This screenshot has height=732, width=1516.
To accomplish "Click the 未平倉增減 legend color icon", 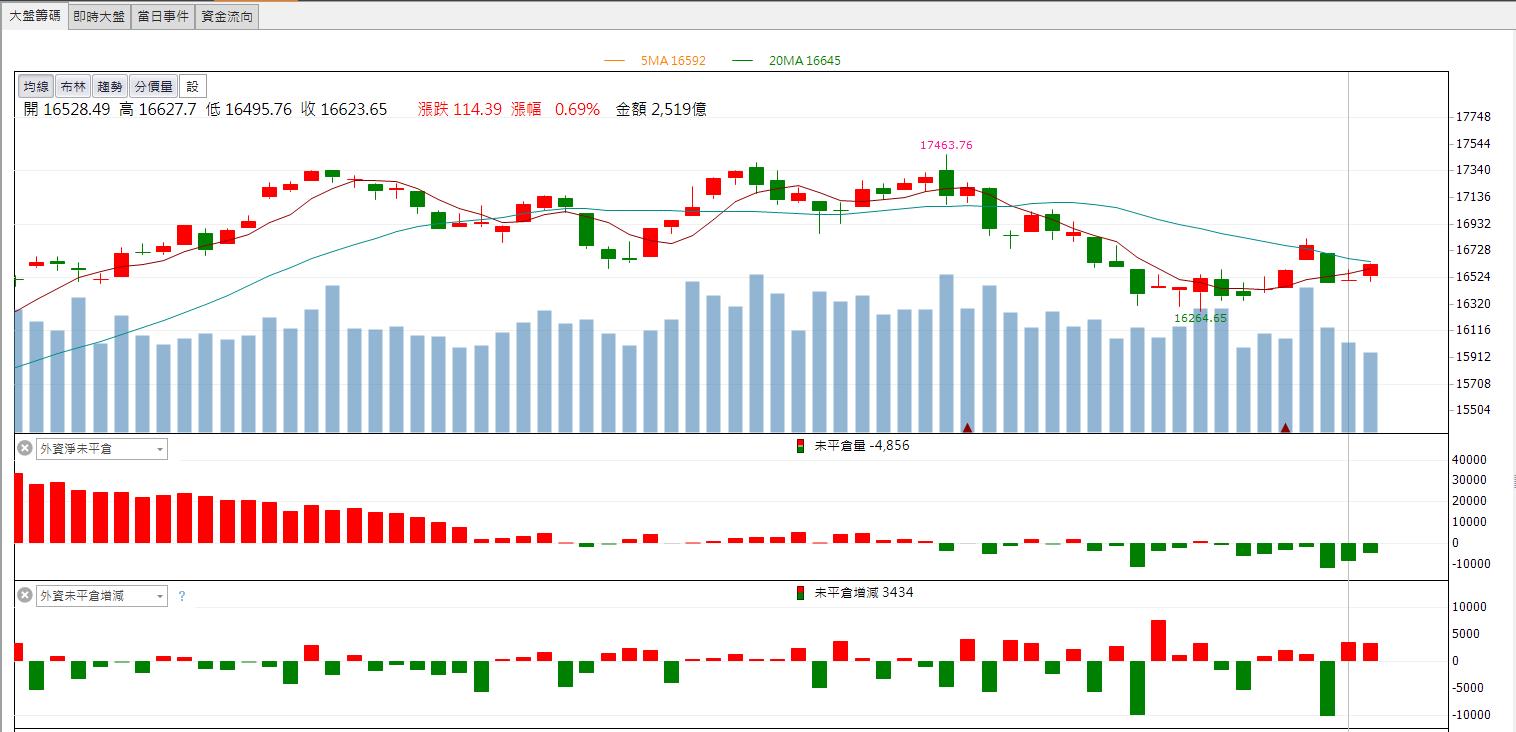I will [x=800, y=593].
